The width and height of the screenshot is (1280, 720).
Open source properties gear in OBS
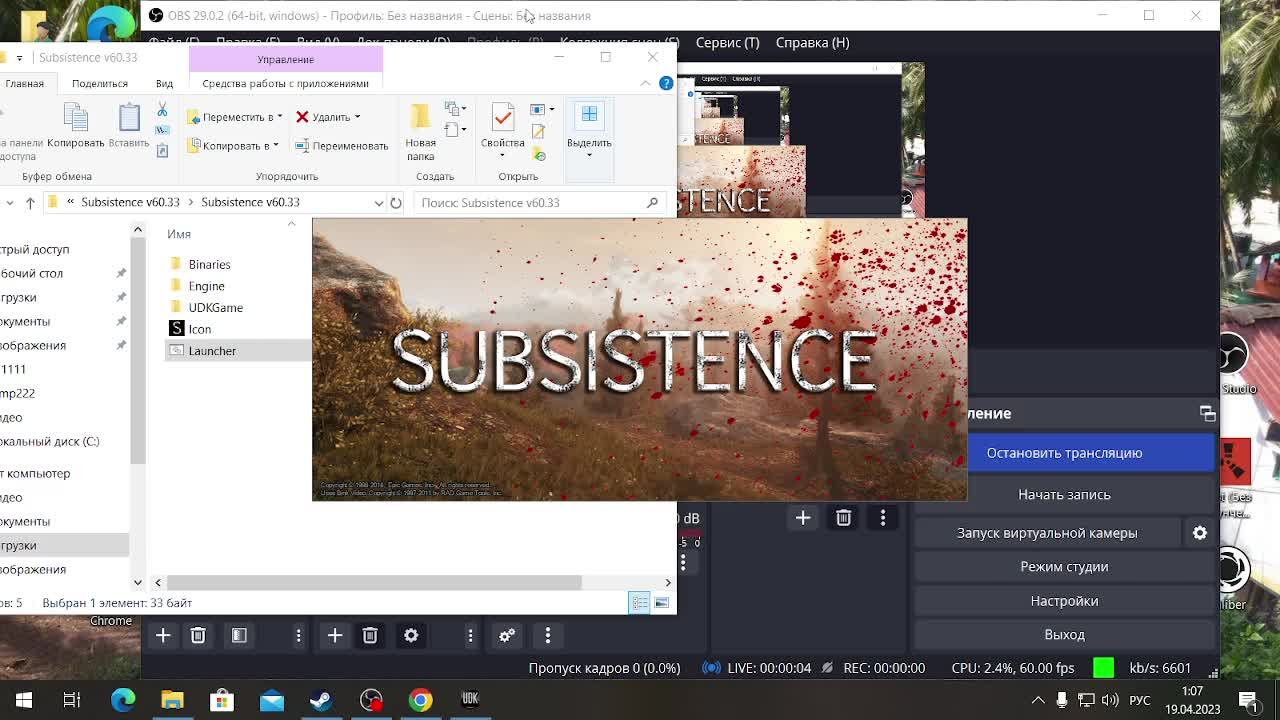[x=411, y=635]
